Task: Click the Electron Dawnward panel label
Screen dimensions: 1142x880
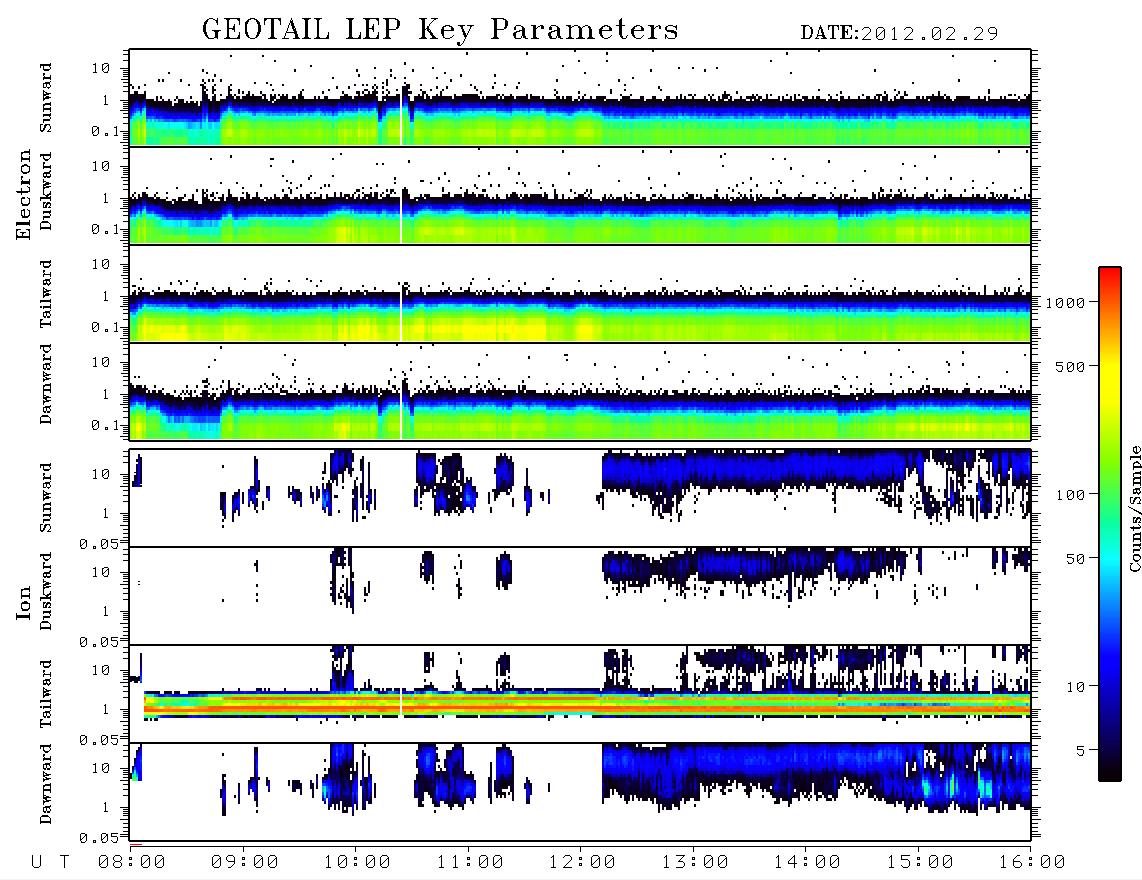Action: click(46, 384)
